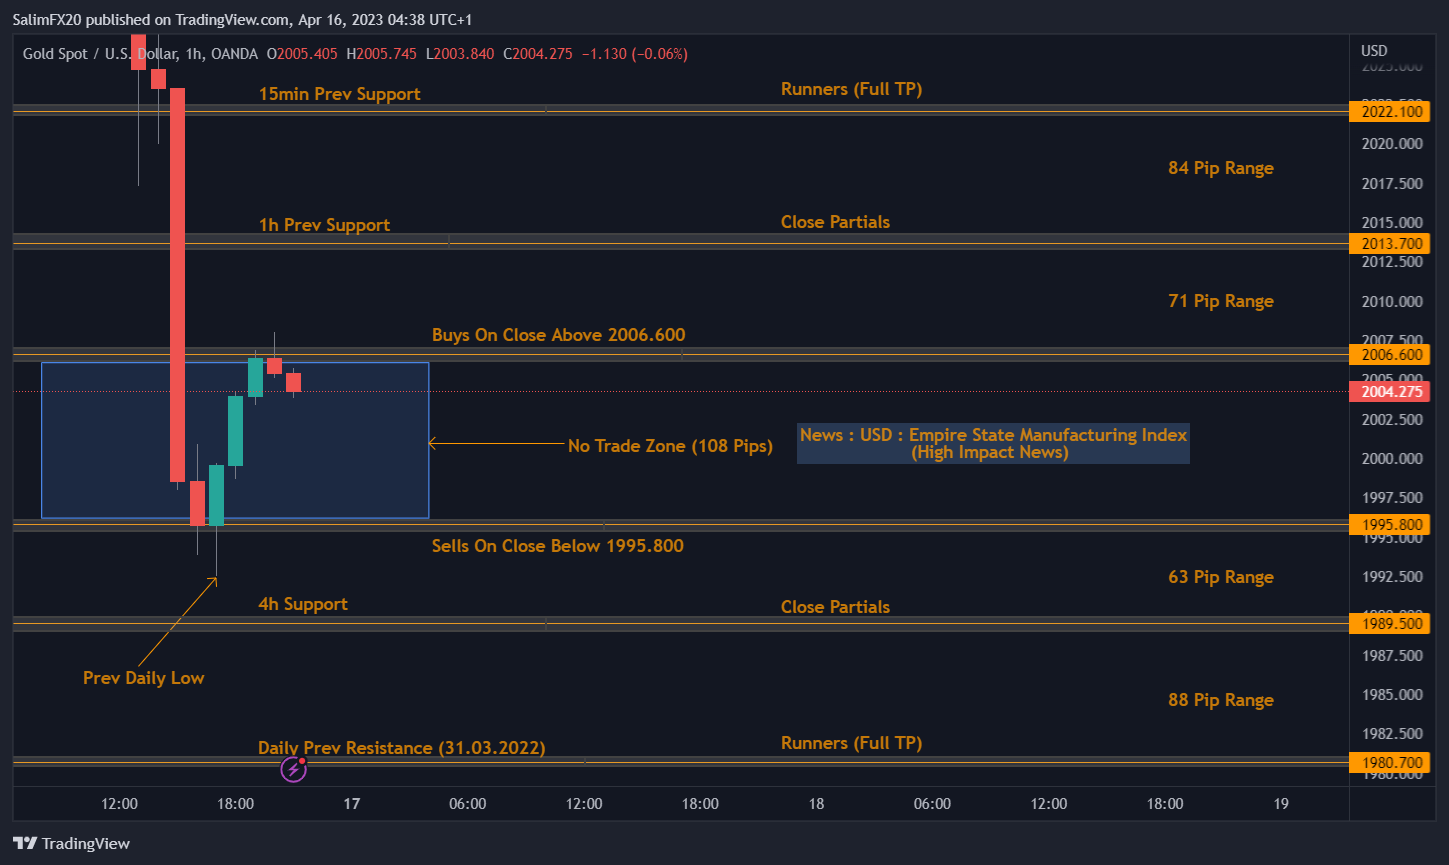Image resolution: width=1449 pixels, height=865 pixels.
Task: Click the orange 1995.800 price label
Action: point(1390,524)
